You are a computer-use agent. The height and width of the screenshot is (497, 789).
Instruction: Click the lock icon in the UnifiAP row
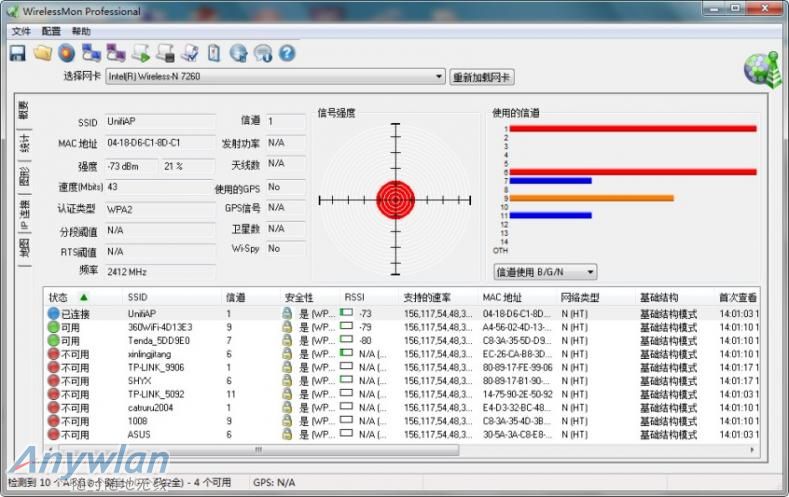coord(287,313)
